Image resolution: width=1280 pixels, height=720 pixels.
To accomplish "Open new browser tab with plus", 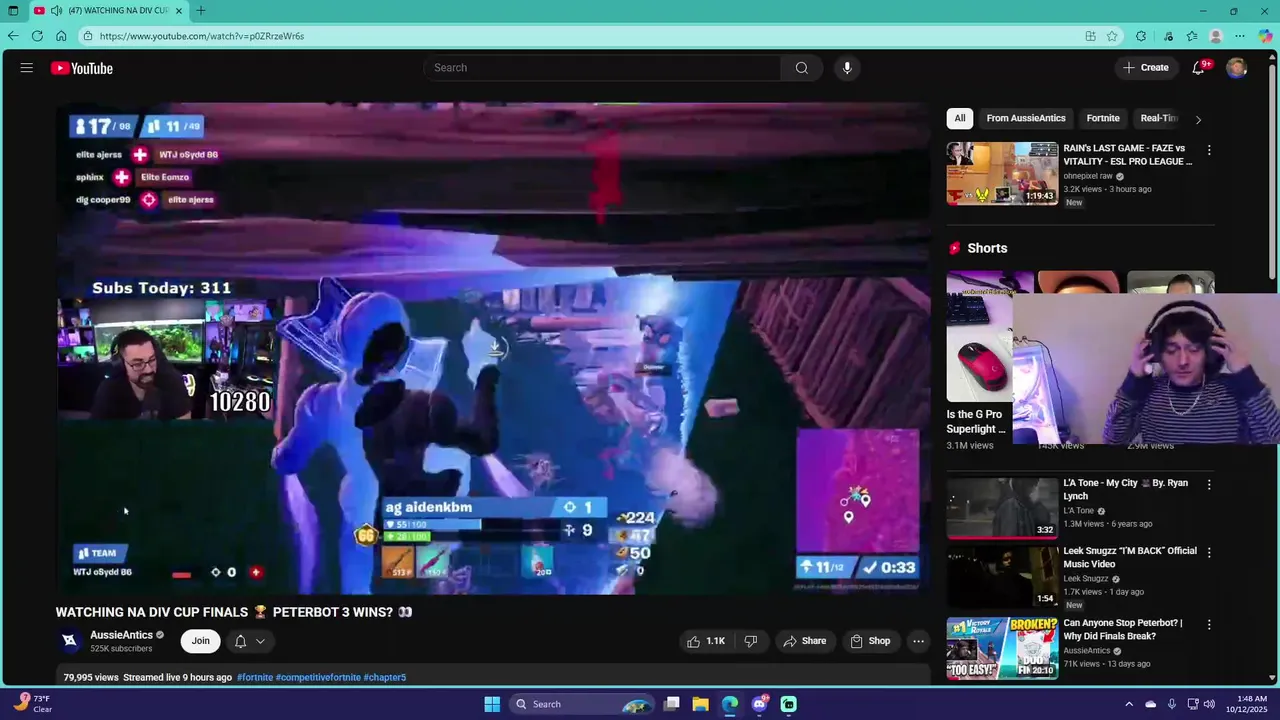I will (x=201, y=11).
